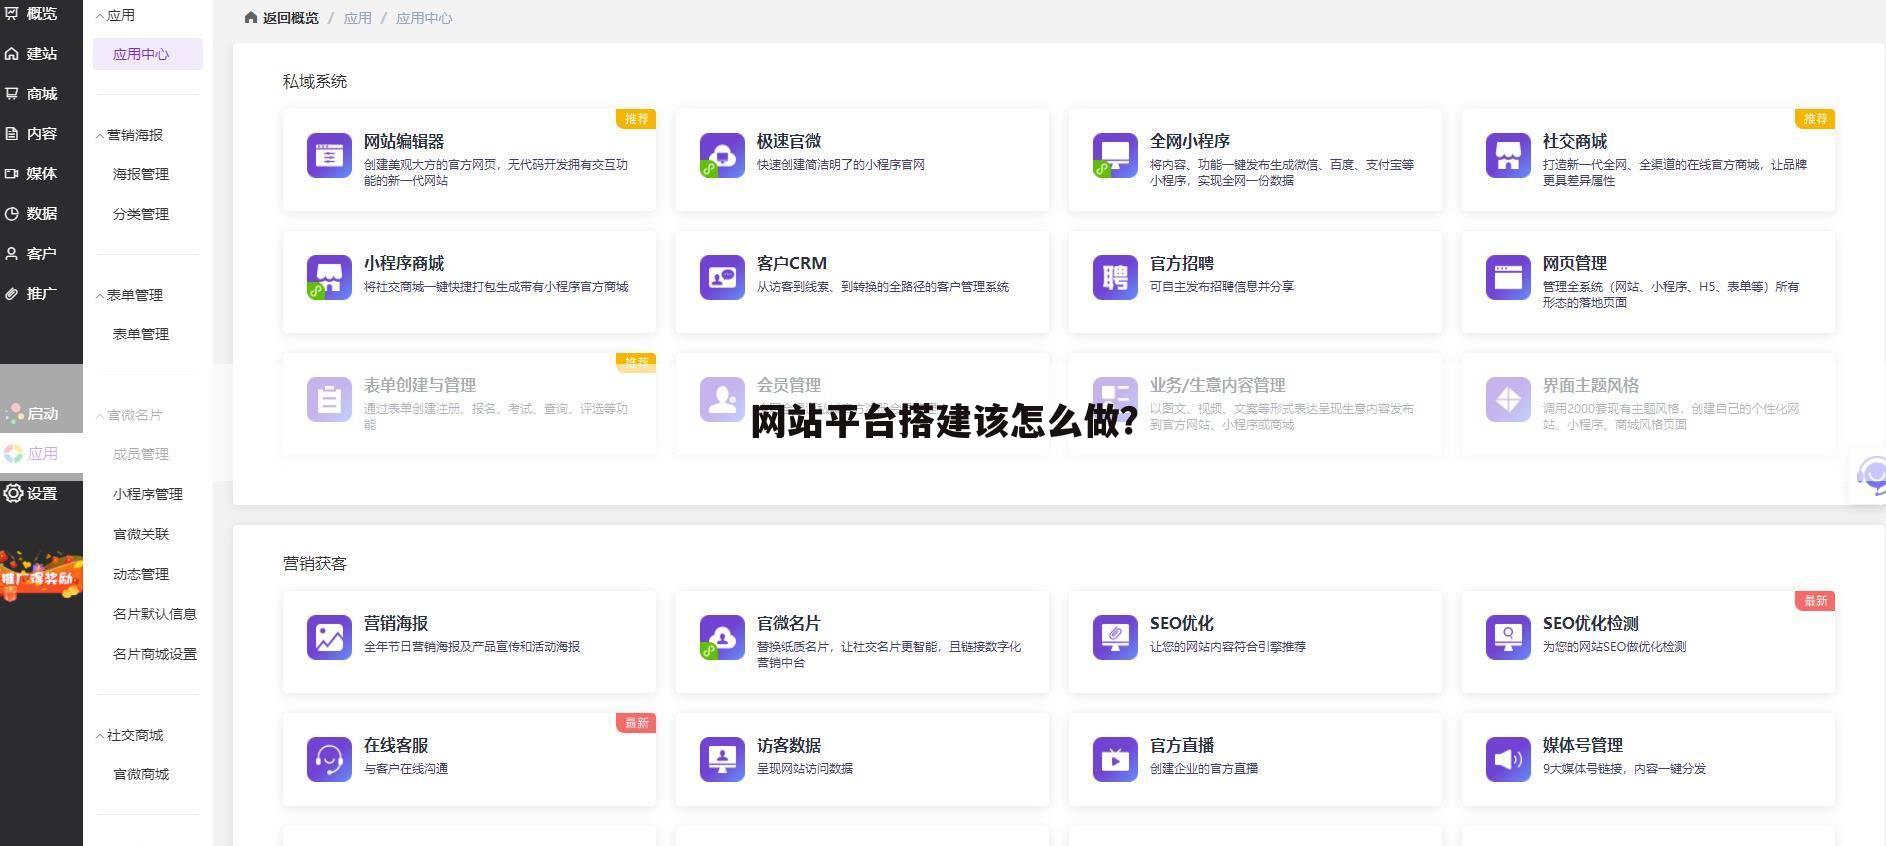Viewport: 1886px width, 846px height.
Task: Click the 数据 chart icon in sidebar
Action: point(12,214)
